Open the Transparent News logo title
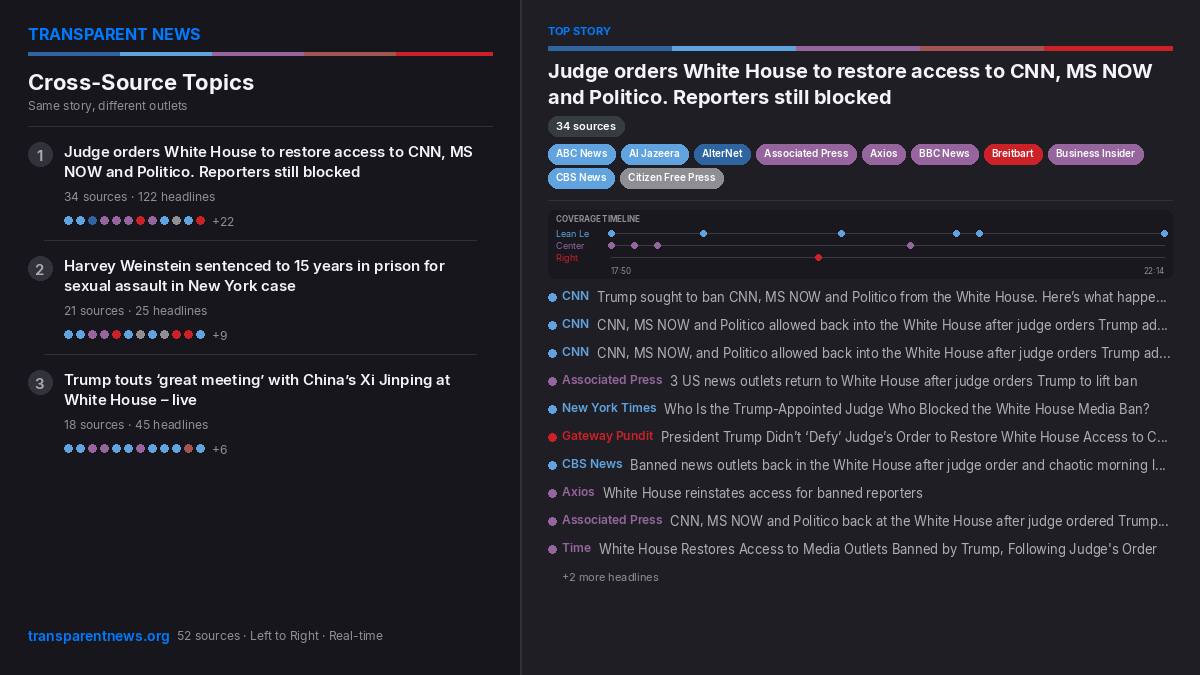Viewport: 1200px width, 675px height. point(114,34)
